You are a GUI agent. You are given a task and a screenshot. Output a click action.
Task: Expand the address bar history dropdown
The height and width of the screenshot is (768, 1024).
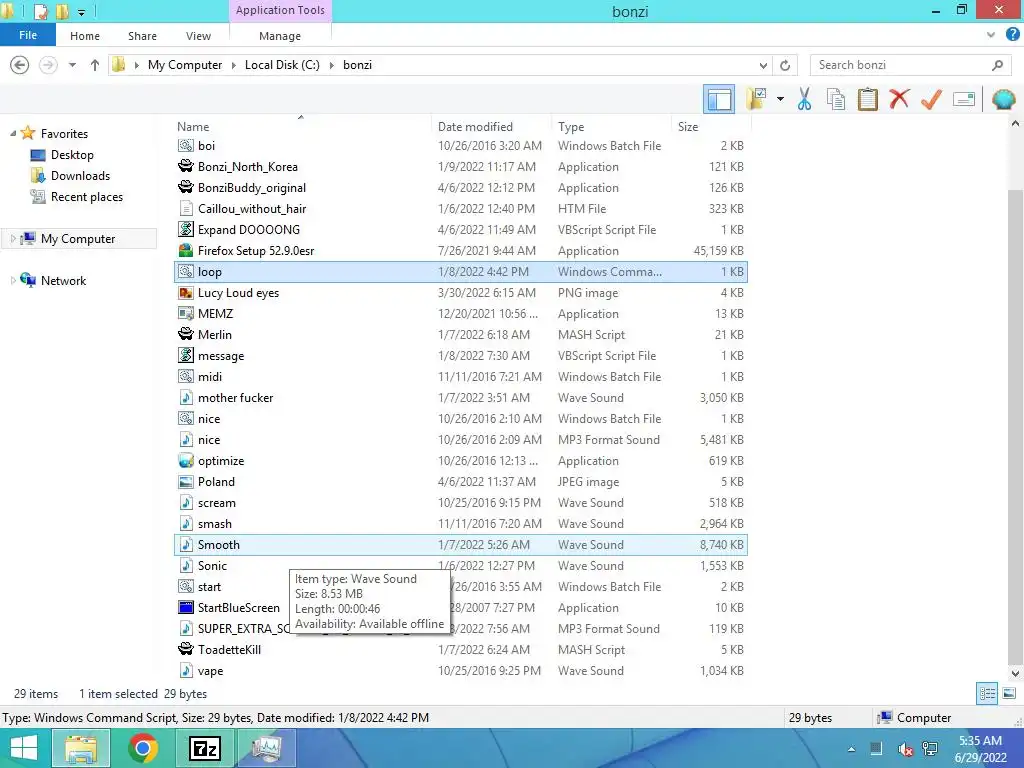coord(763,65)
